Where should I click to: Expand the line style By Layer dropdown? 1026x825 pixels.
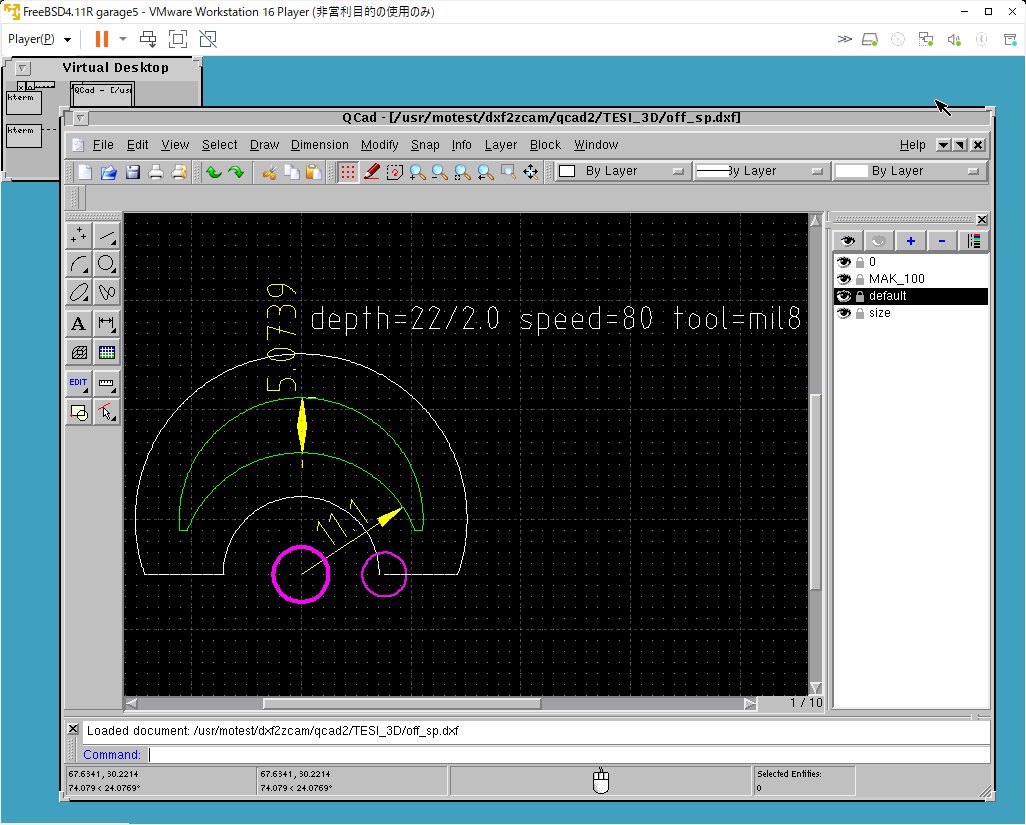click(908, 172)
